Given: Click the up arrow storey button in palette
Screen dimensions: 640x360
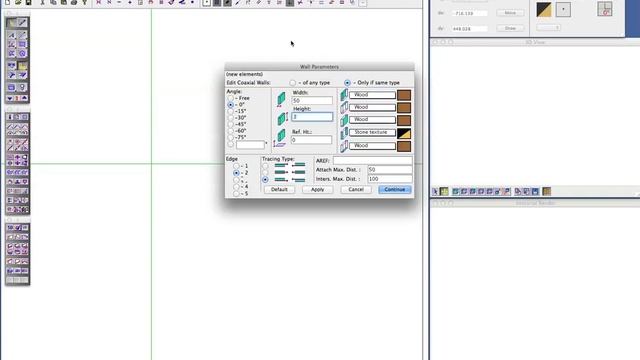Looking at the screenshot, I should (x=24, y=98).
